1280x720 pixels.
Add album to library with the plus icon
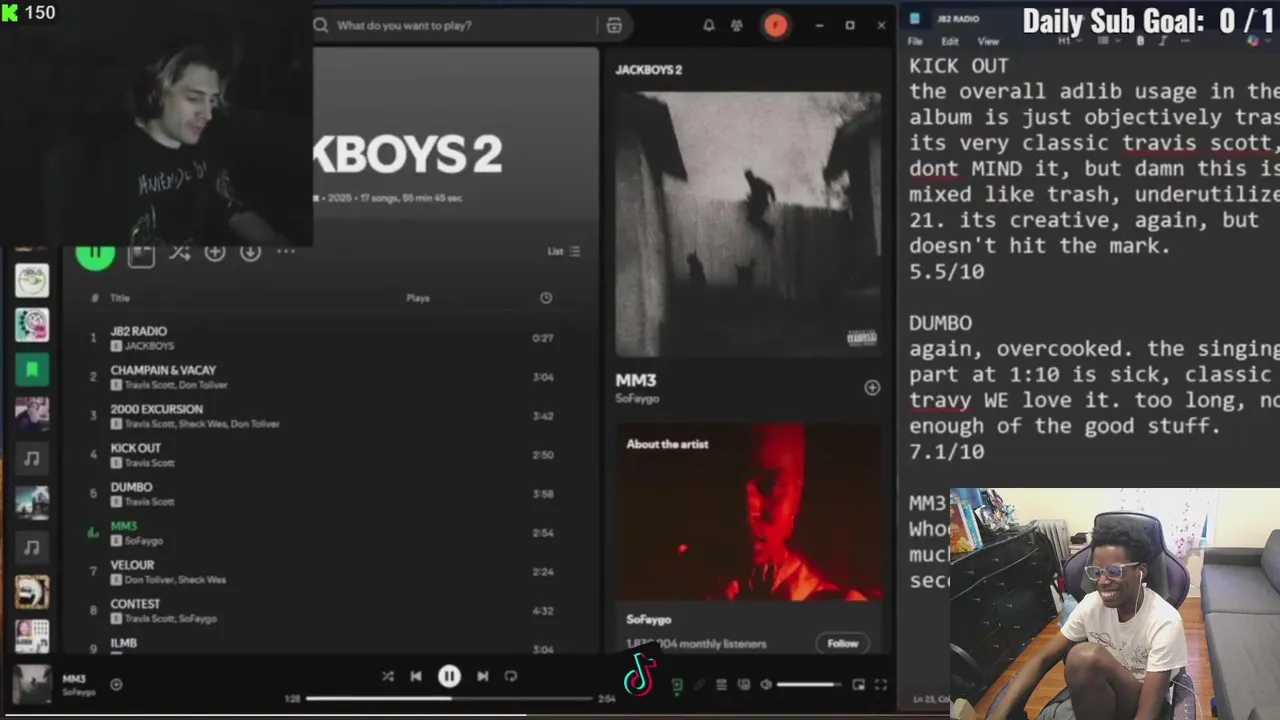point(214,252)
